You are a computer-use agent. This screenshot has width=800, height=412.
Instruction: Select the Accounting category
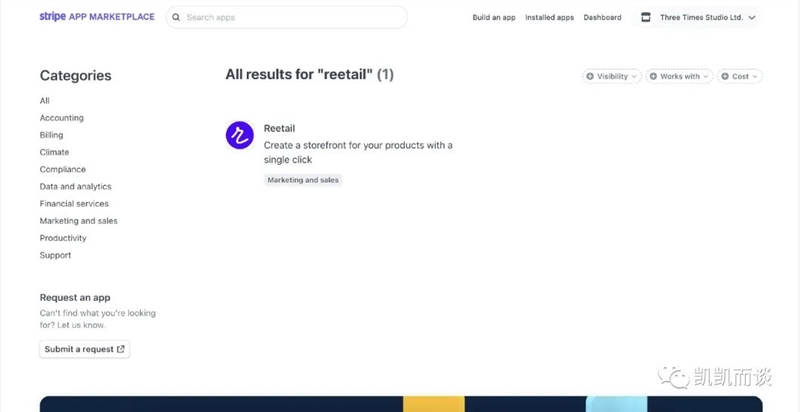click(62, 118)
